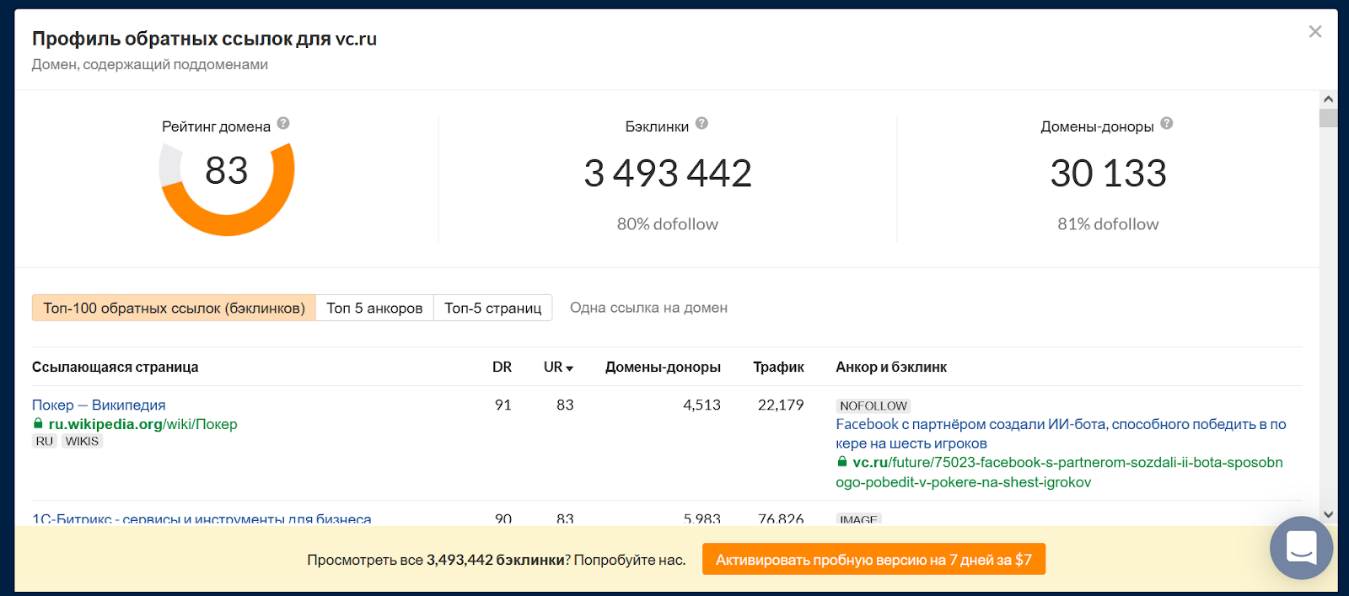Open help icon next to Рейтинг домена
1349x596 pixels.
click(x=283, y=123)
